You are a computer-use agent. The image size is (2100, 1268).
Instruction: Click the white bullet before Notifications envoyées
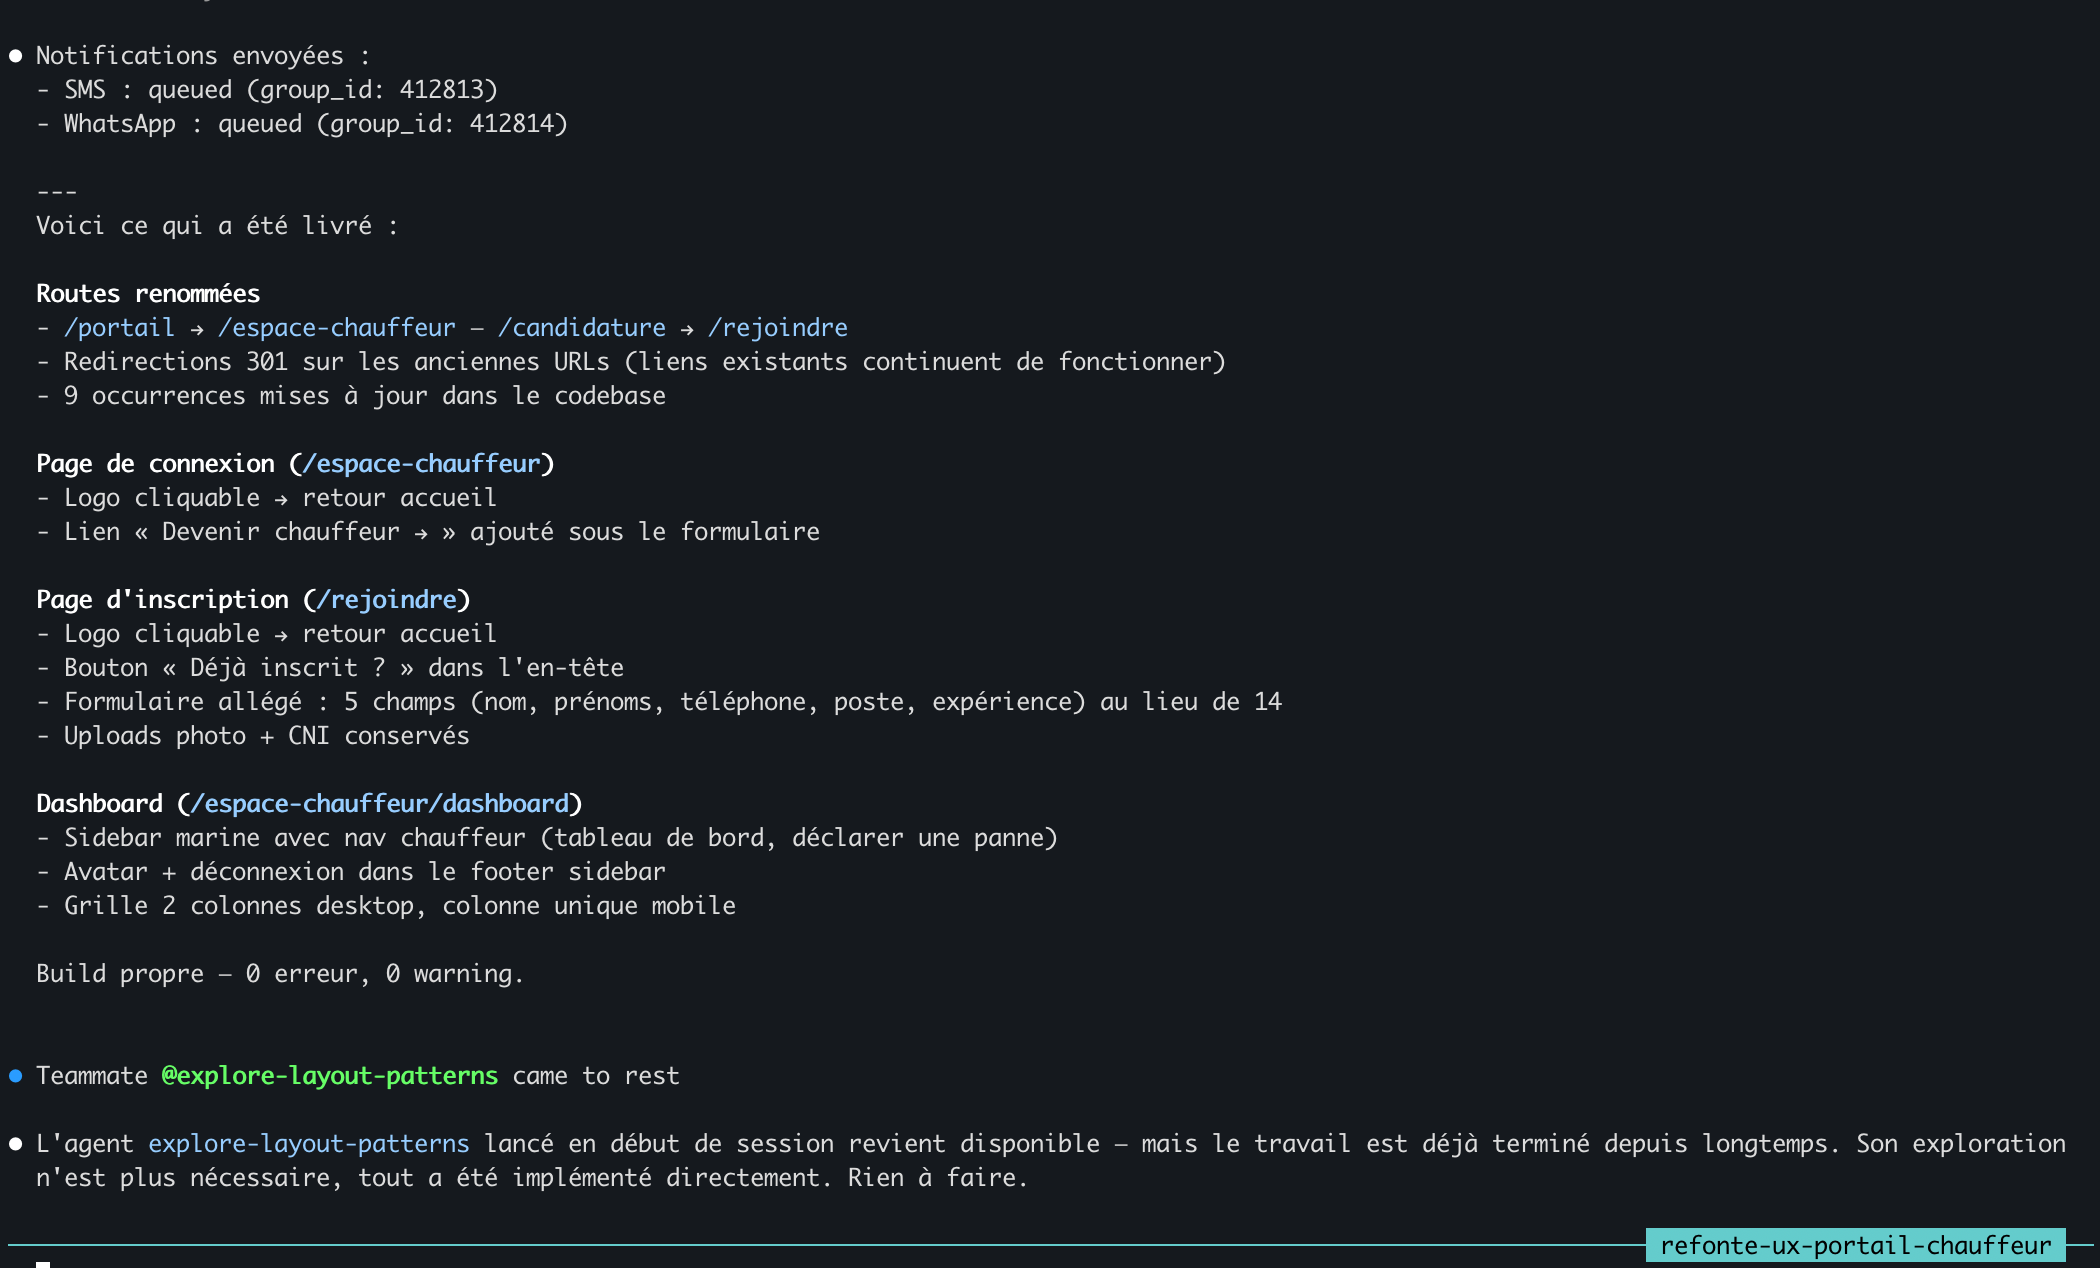pos(16,56)
